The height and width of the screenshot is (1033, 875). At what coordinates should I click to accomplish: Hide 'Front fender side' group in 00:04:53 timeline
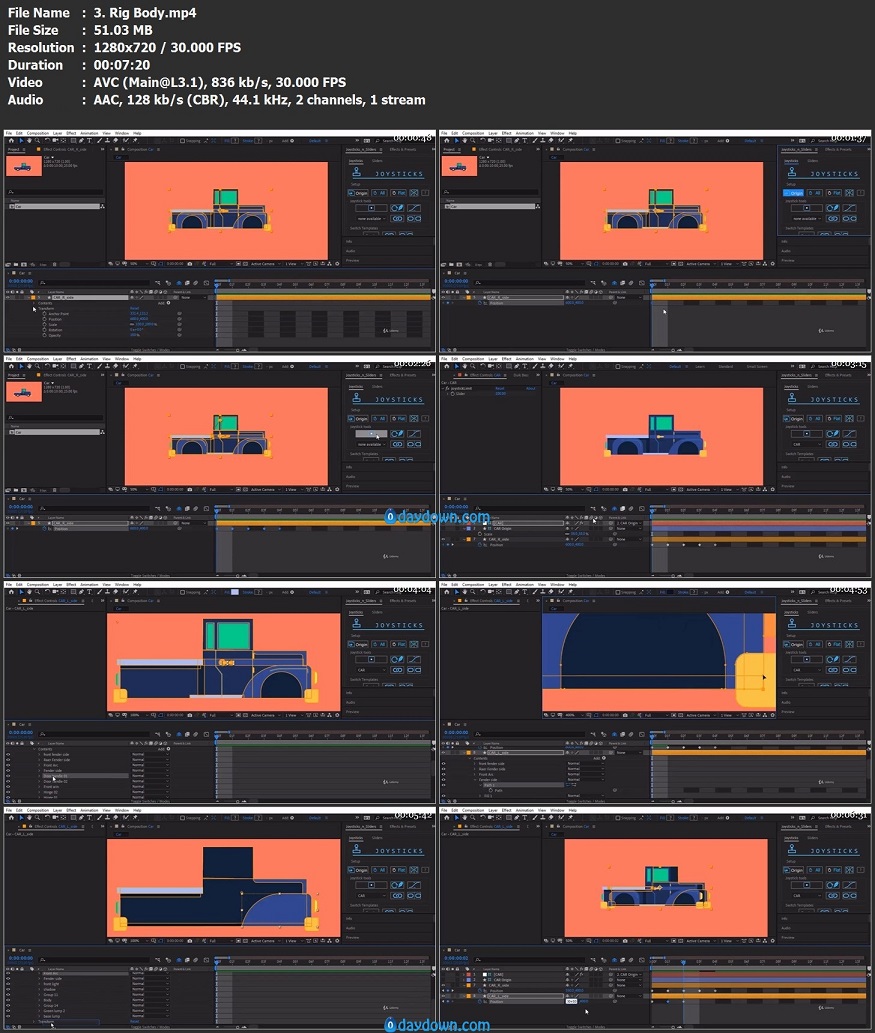445,763
